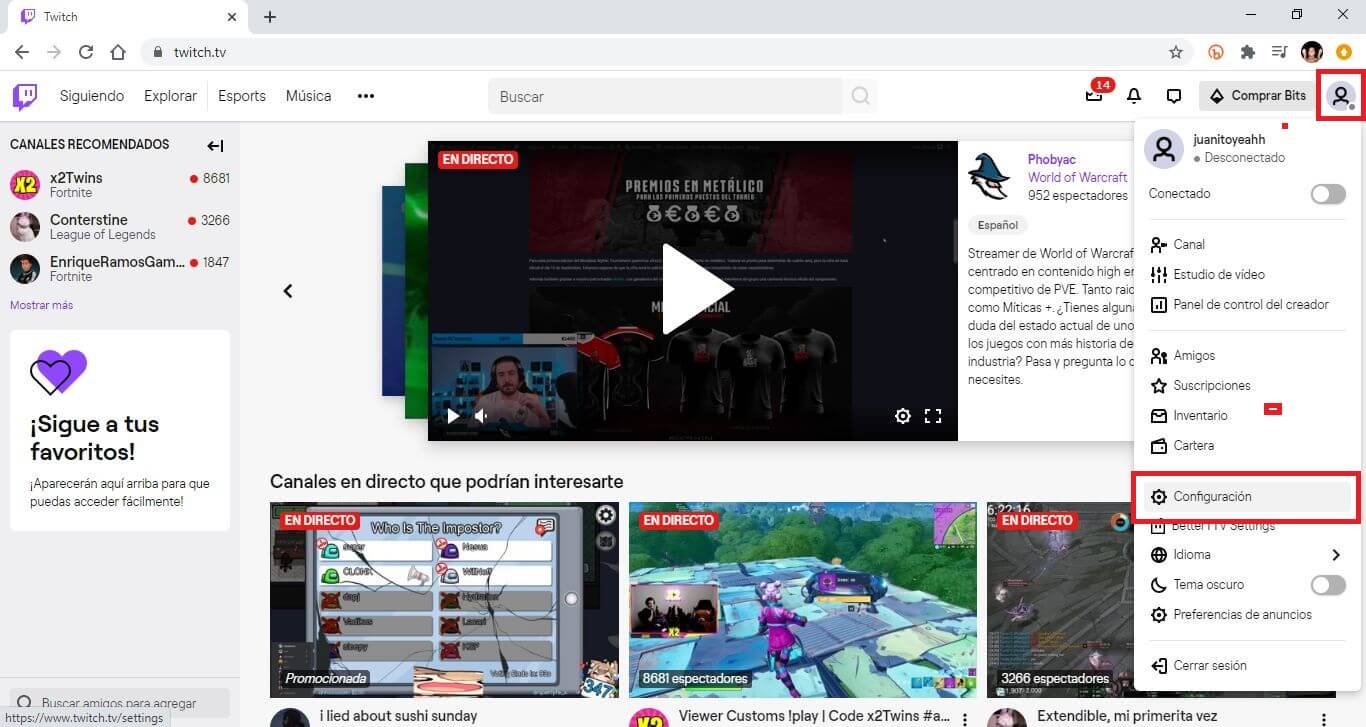Open the Esports section
Viewport: 1366px width, 727px height.
click(242, 96)
